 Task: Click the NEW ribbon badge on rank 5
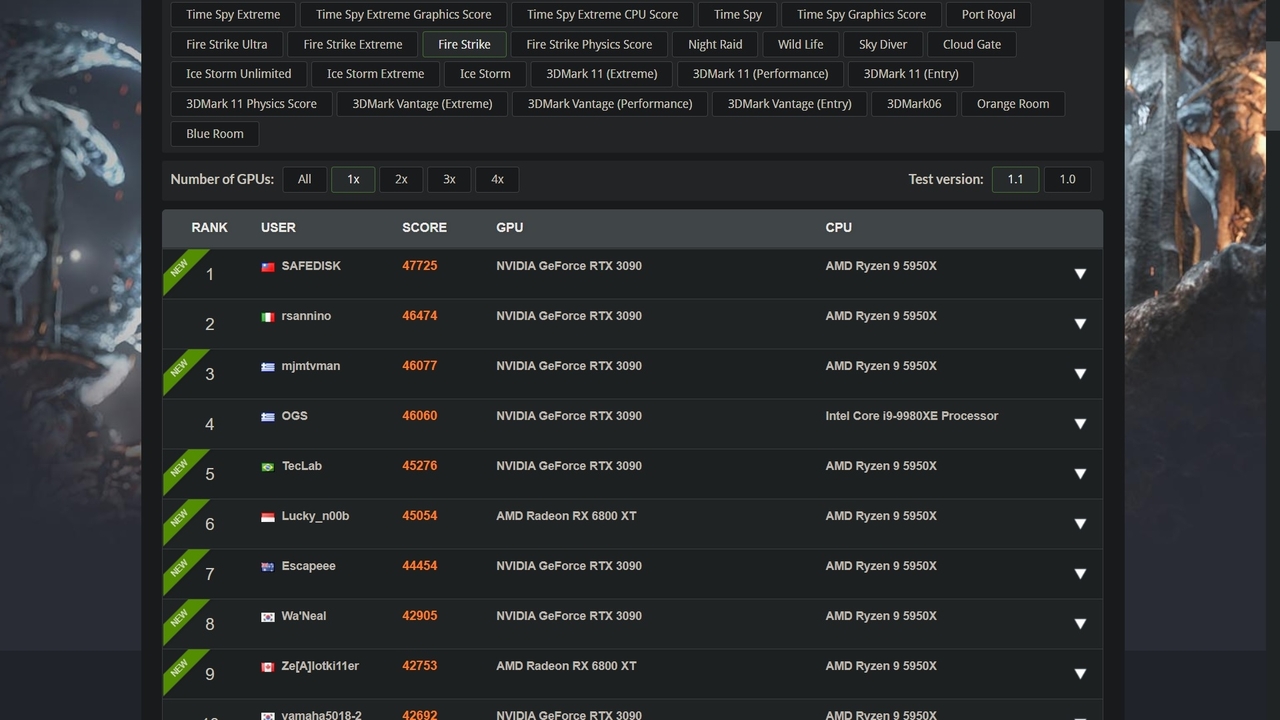click(179, 467)
